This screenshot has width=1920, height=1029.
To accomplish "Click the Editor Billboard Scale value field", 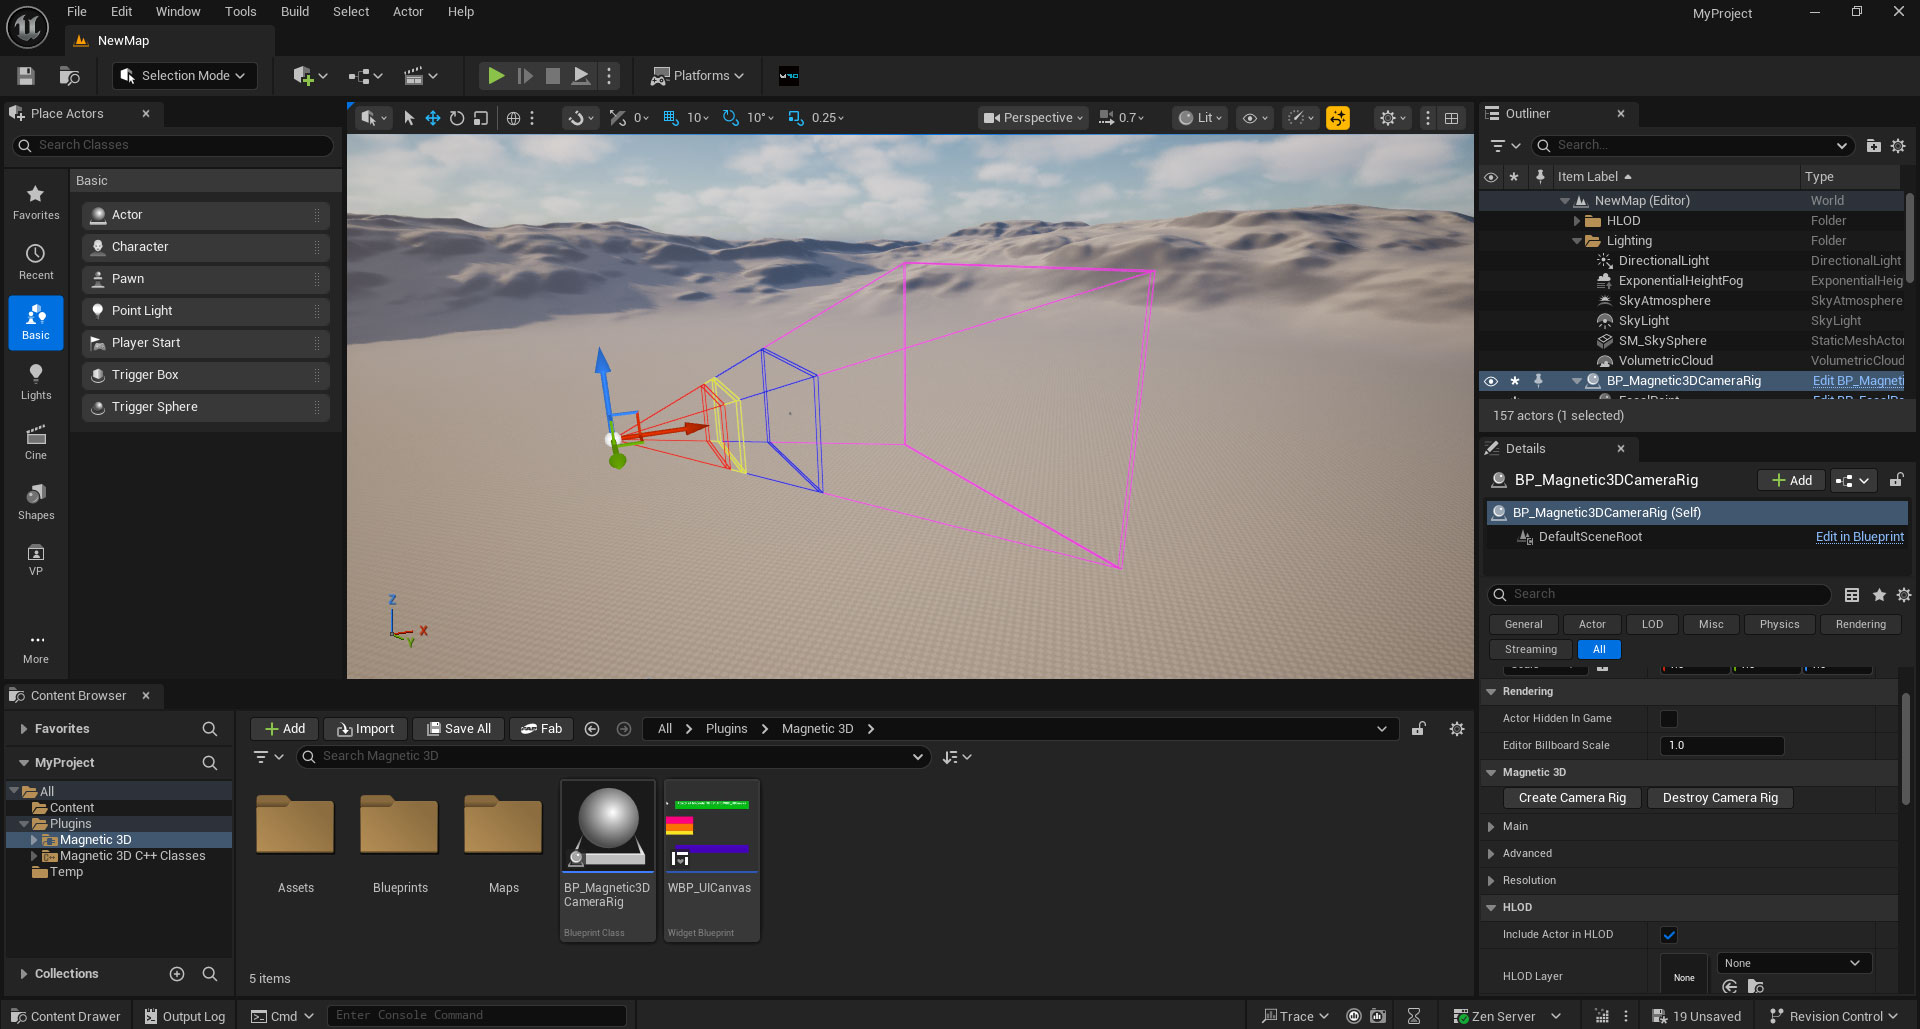I will pyautogui.click(x=1722, y=746).
